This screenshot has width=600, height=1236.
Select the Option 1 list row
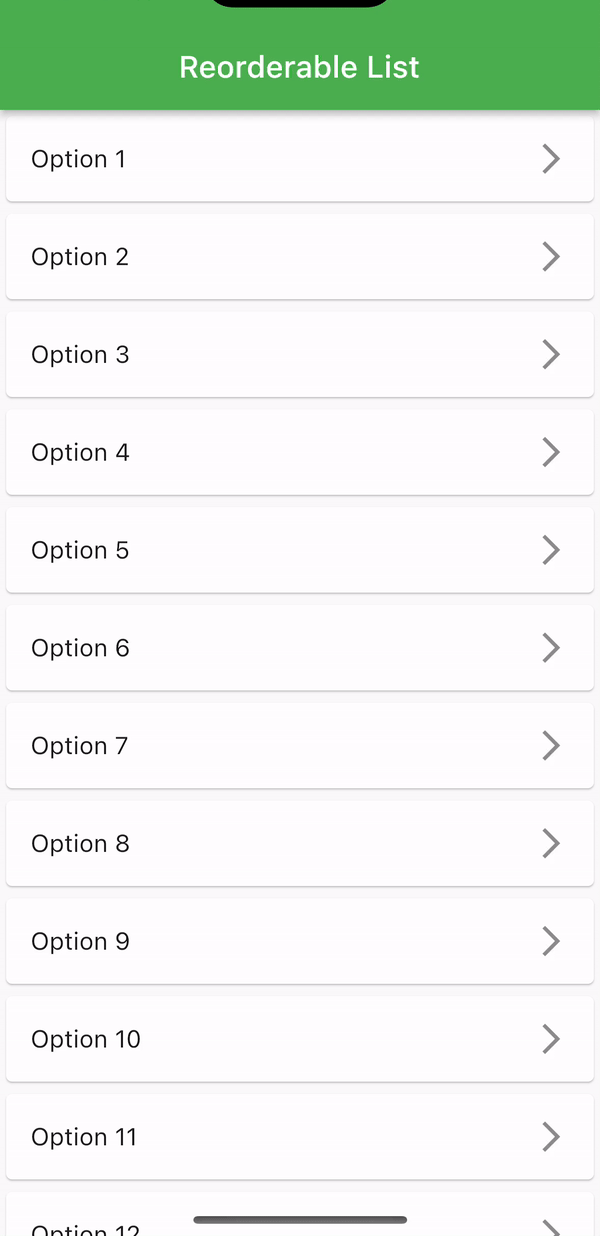pyautogui.click(x=300, y=158)
